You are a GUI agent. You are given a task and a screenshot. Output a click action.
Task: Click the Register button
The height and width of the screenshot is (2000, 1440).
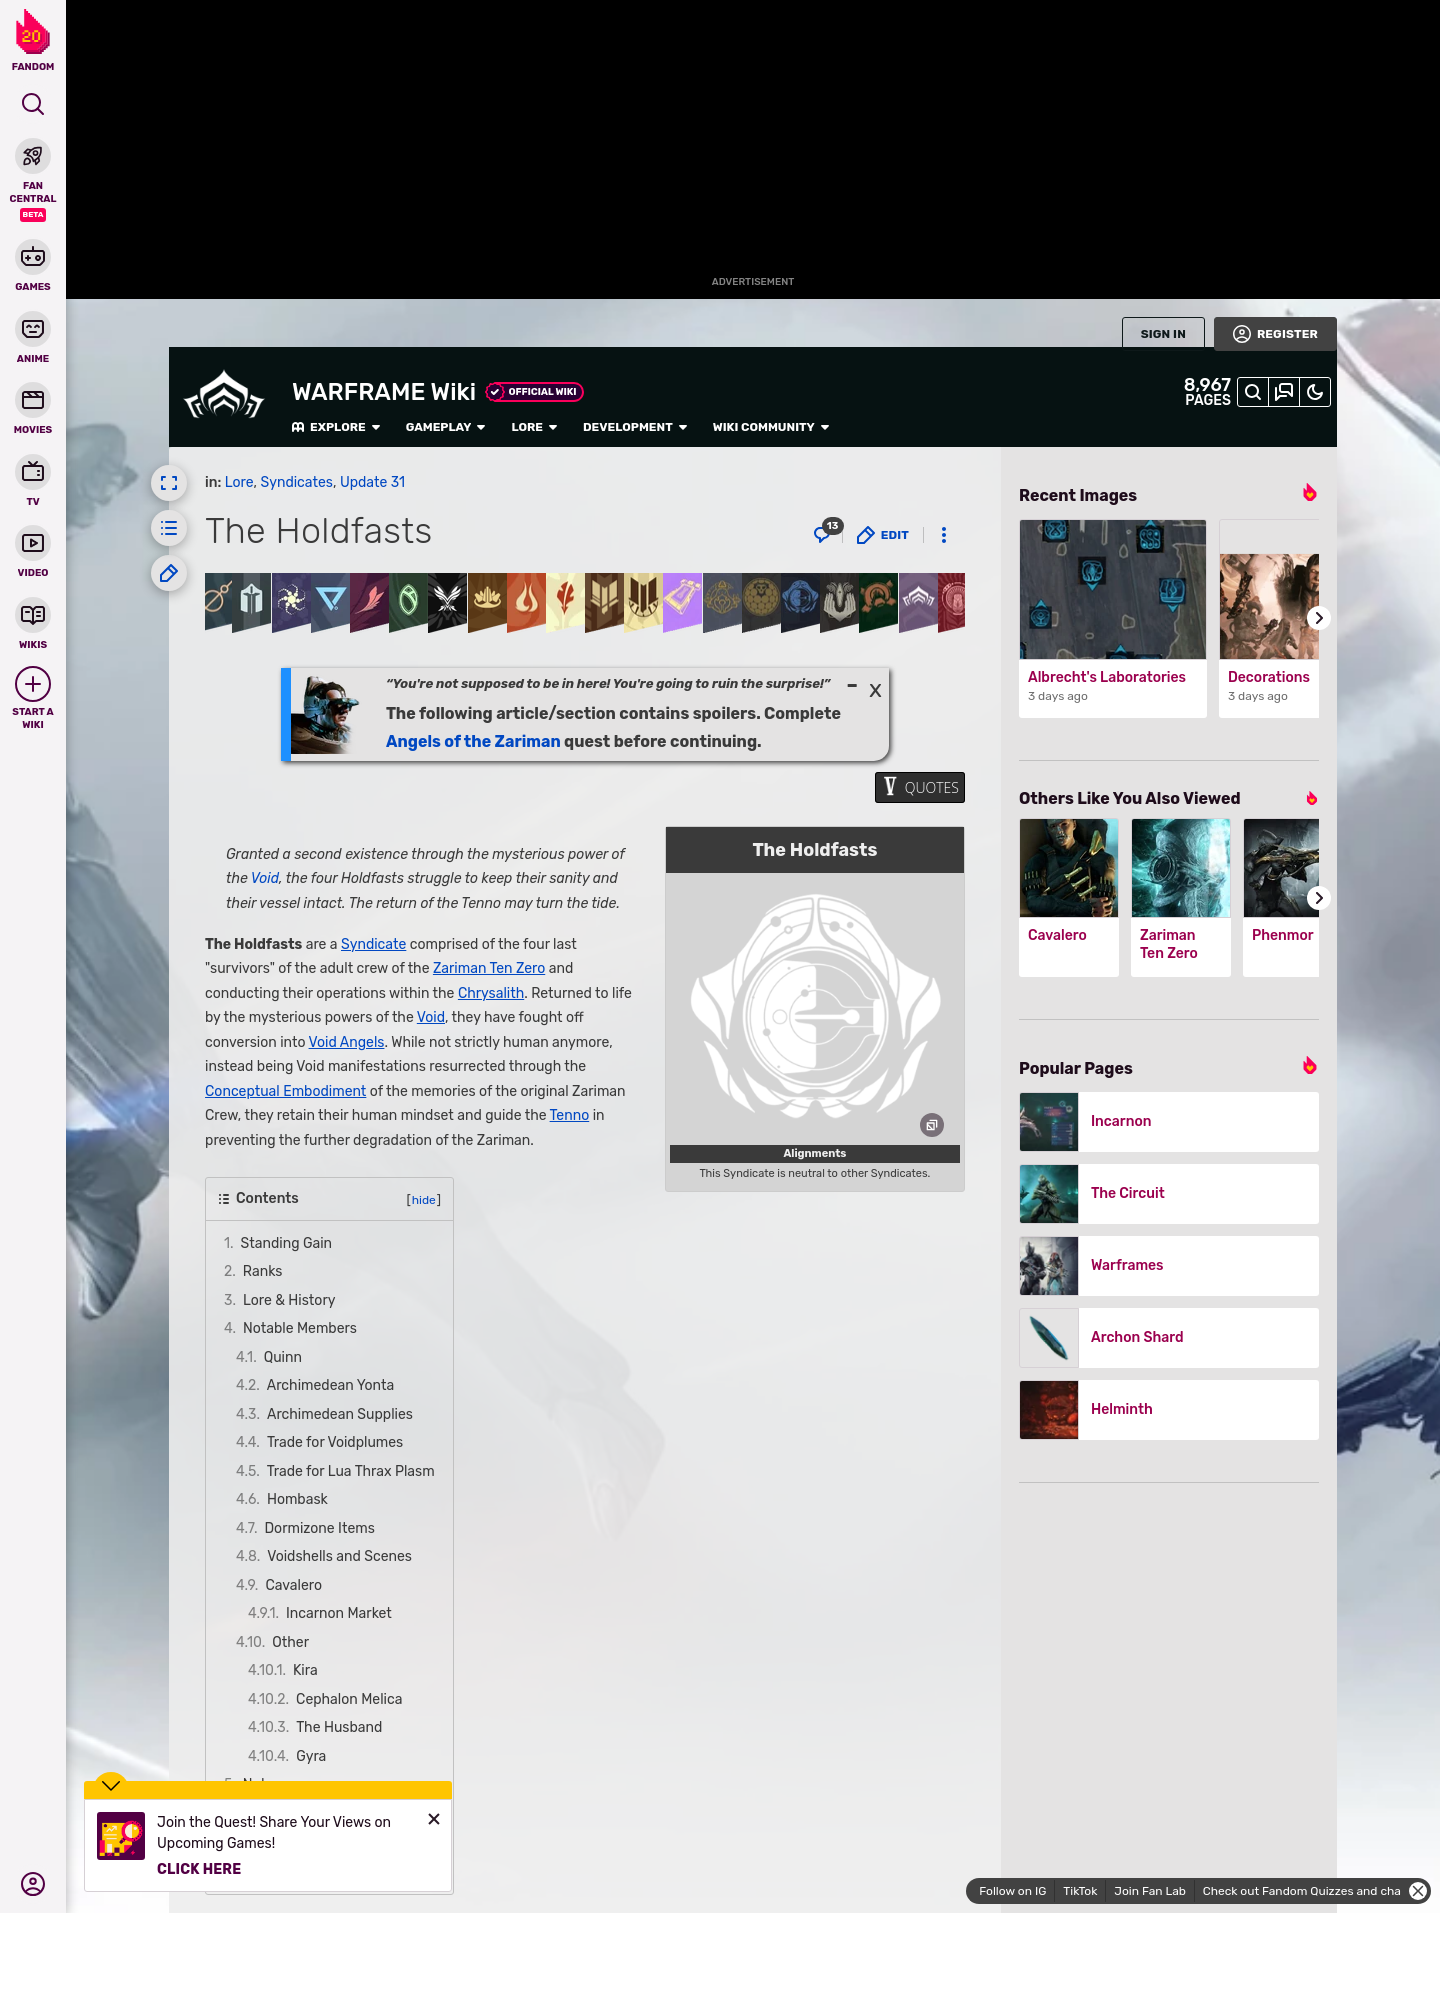pyautogui.click(x=1275, y=334)
